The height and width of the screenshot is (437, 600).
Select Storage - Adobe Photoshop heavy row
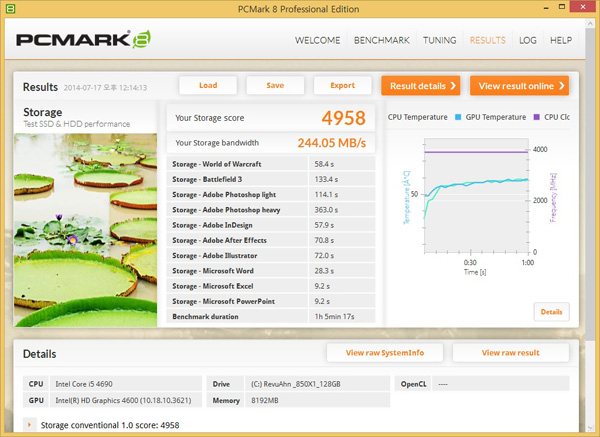click(271, 210)
